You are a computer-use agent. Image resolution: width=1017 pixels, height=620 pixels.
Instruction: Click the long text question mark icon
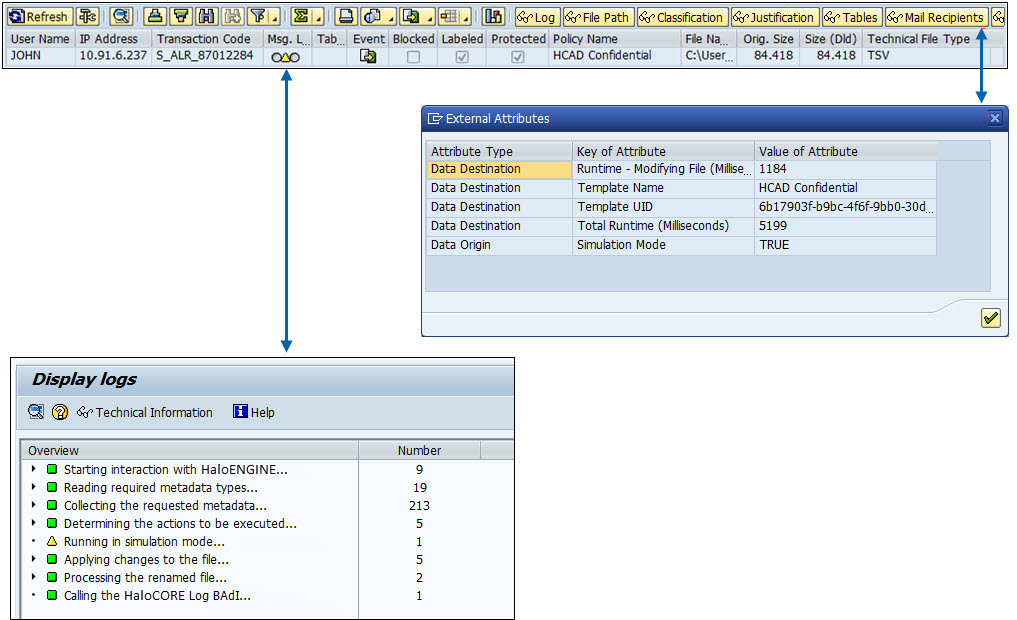point(60,412)
